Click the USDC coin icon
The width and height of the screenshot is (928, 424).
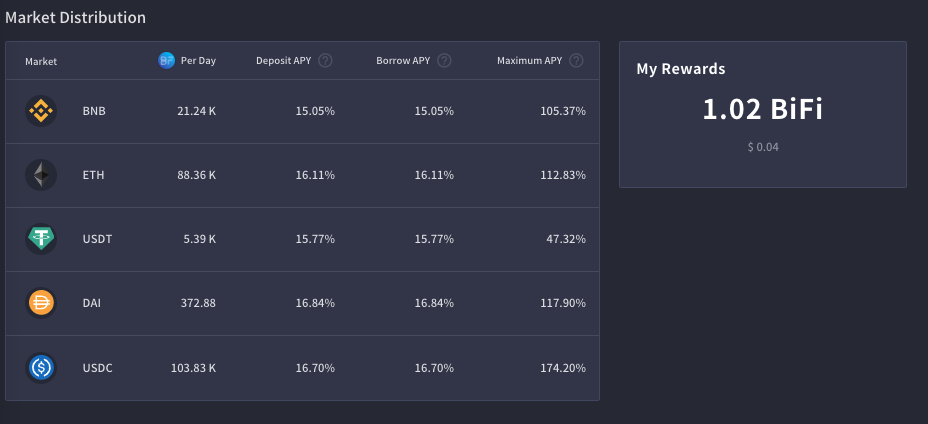pyautogui.click(x=41, y=368)
